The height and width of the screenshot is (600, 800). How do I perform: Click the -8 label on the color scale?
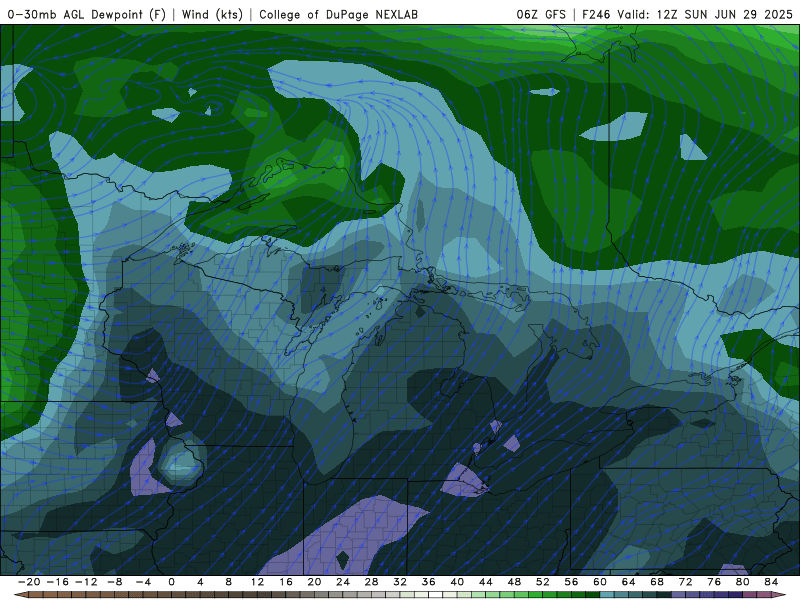(x=114, y=582)
